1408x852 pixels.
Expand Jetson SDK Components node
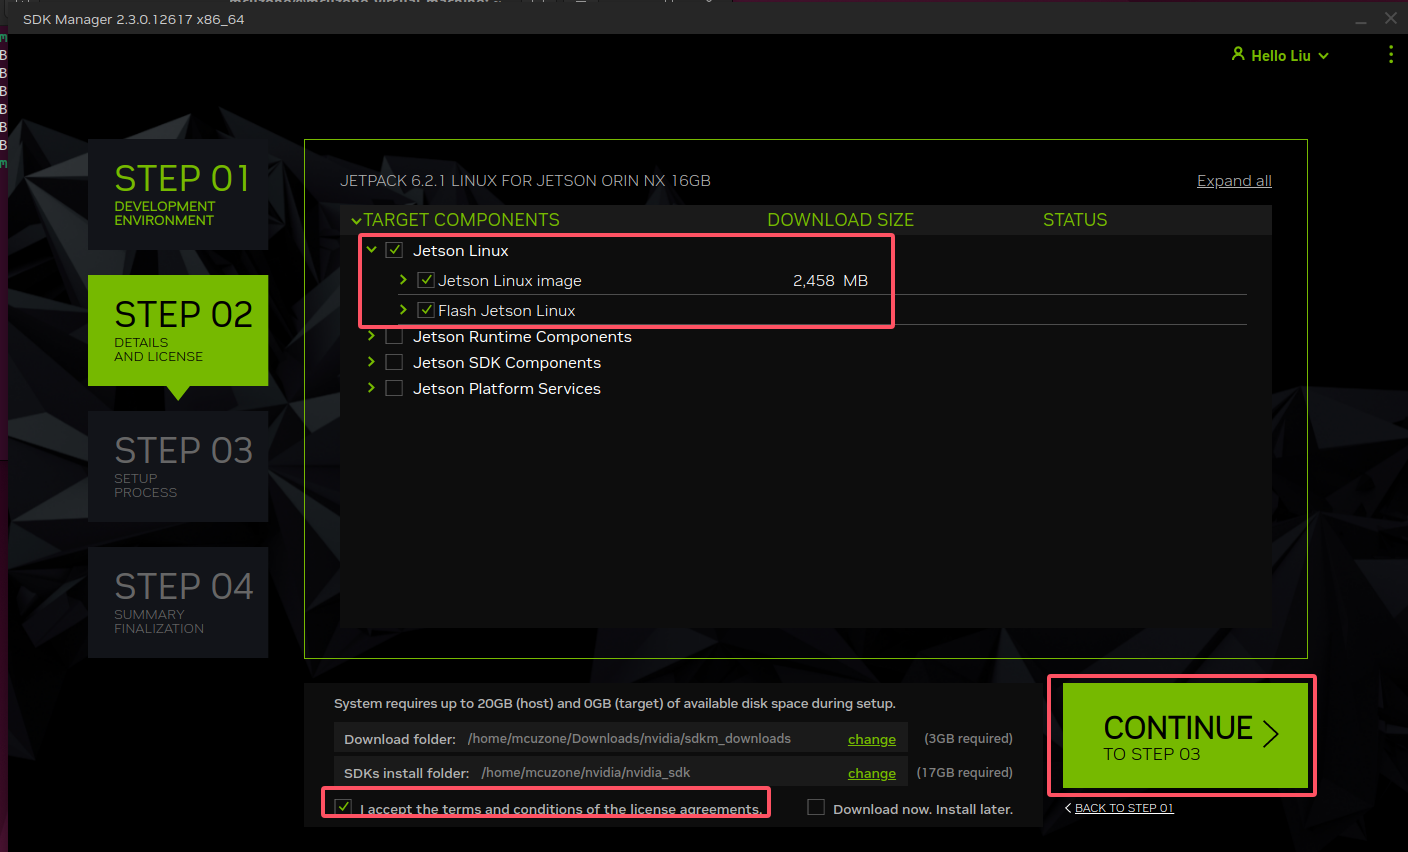371,362
